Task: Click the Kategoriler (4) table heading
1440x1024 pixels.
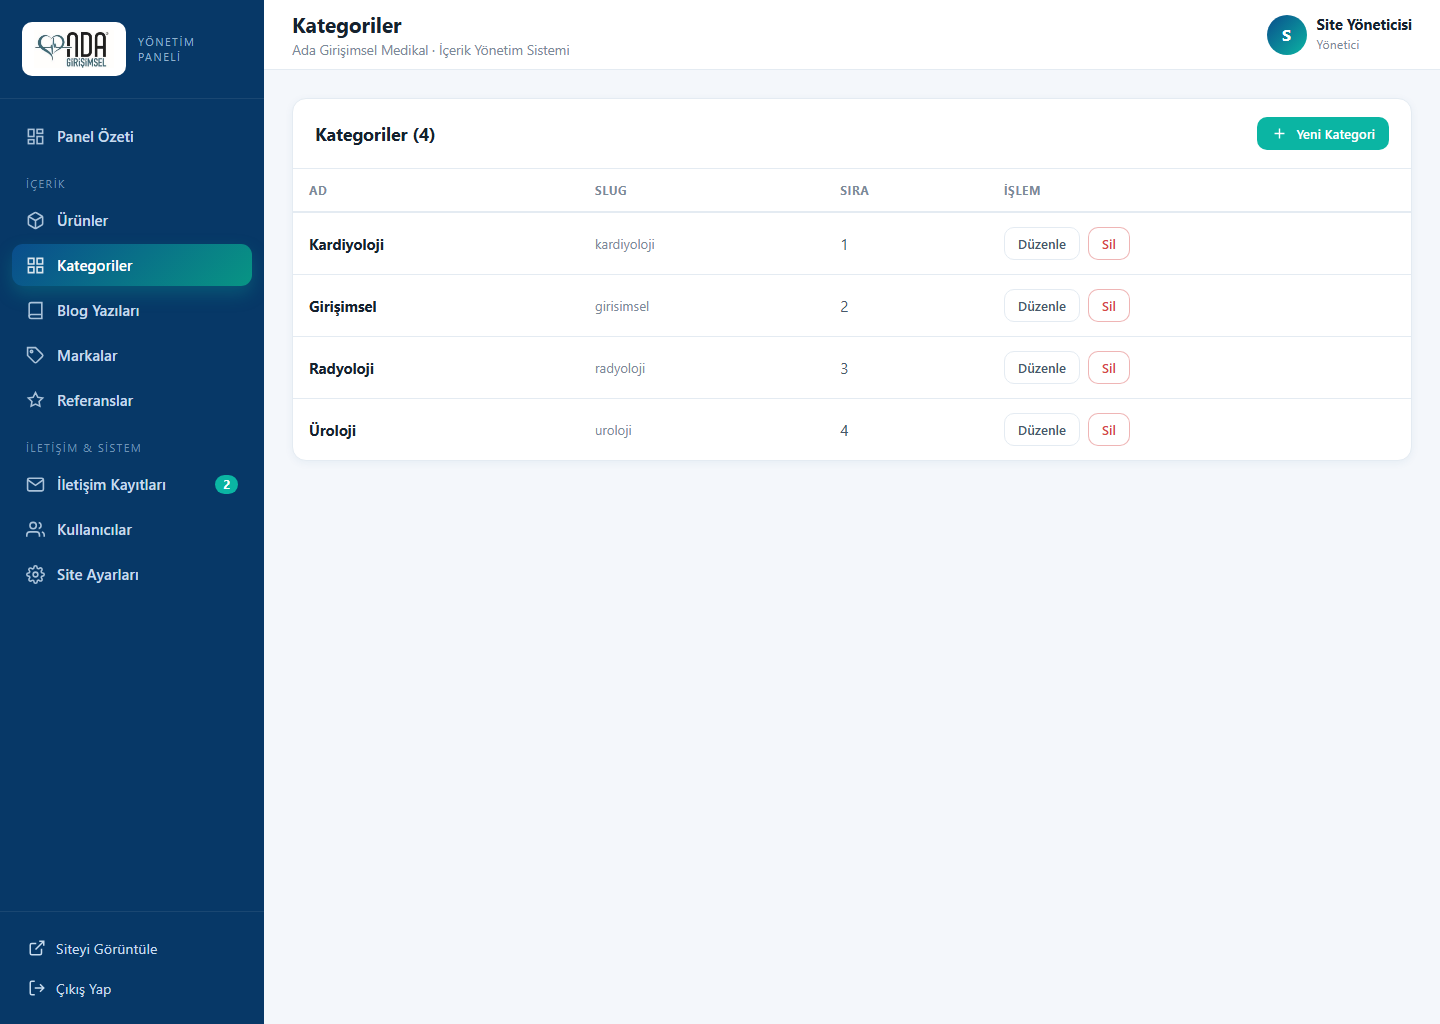Action: (x=375, y=135)
